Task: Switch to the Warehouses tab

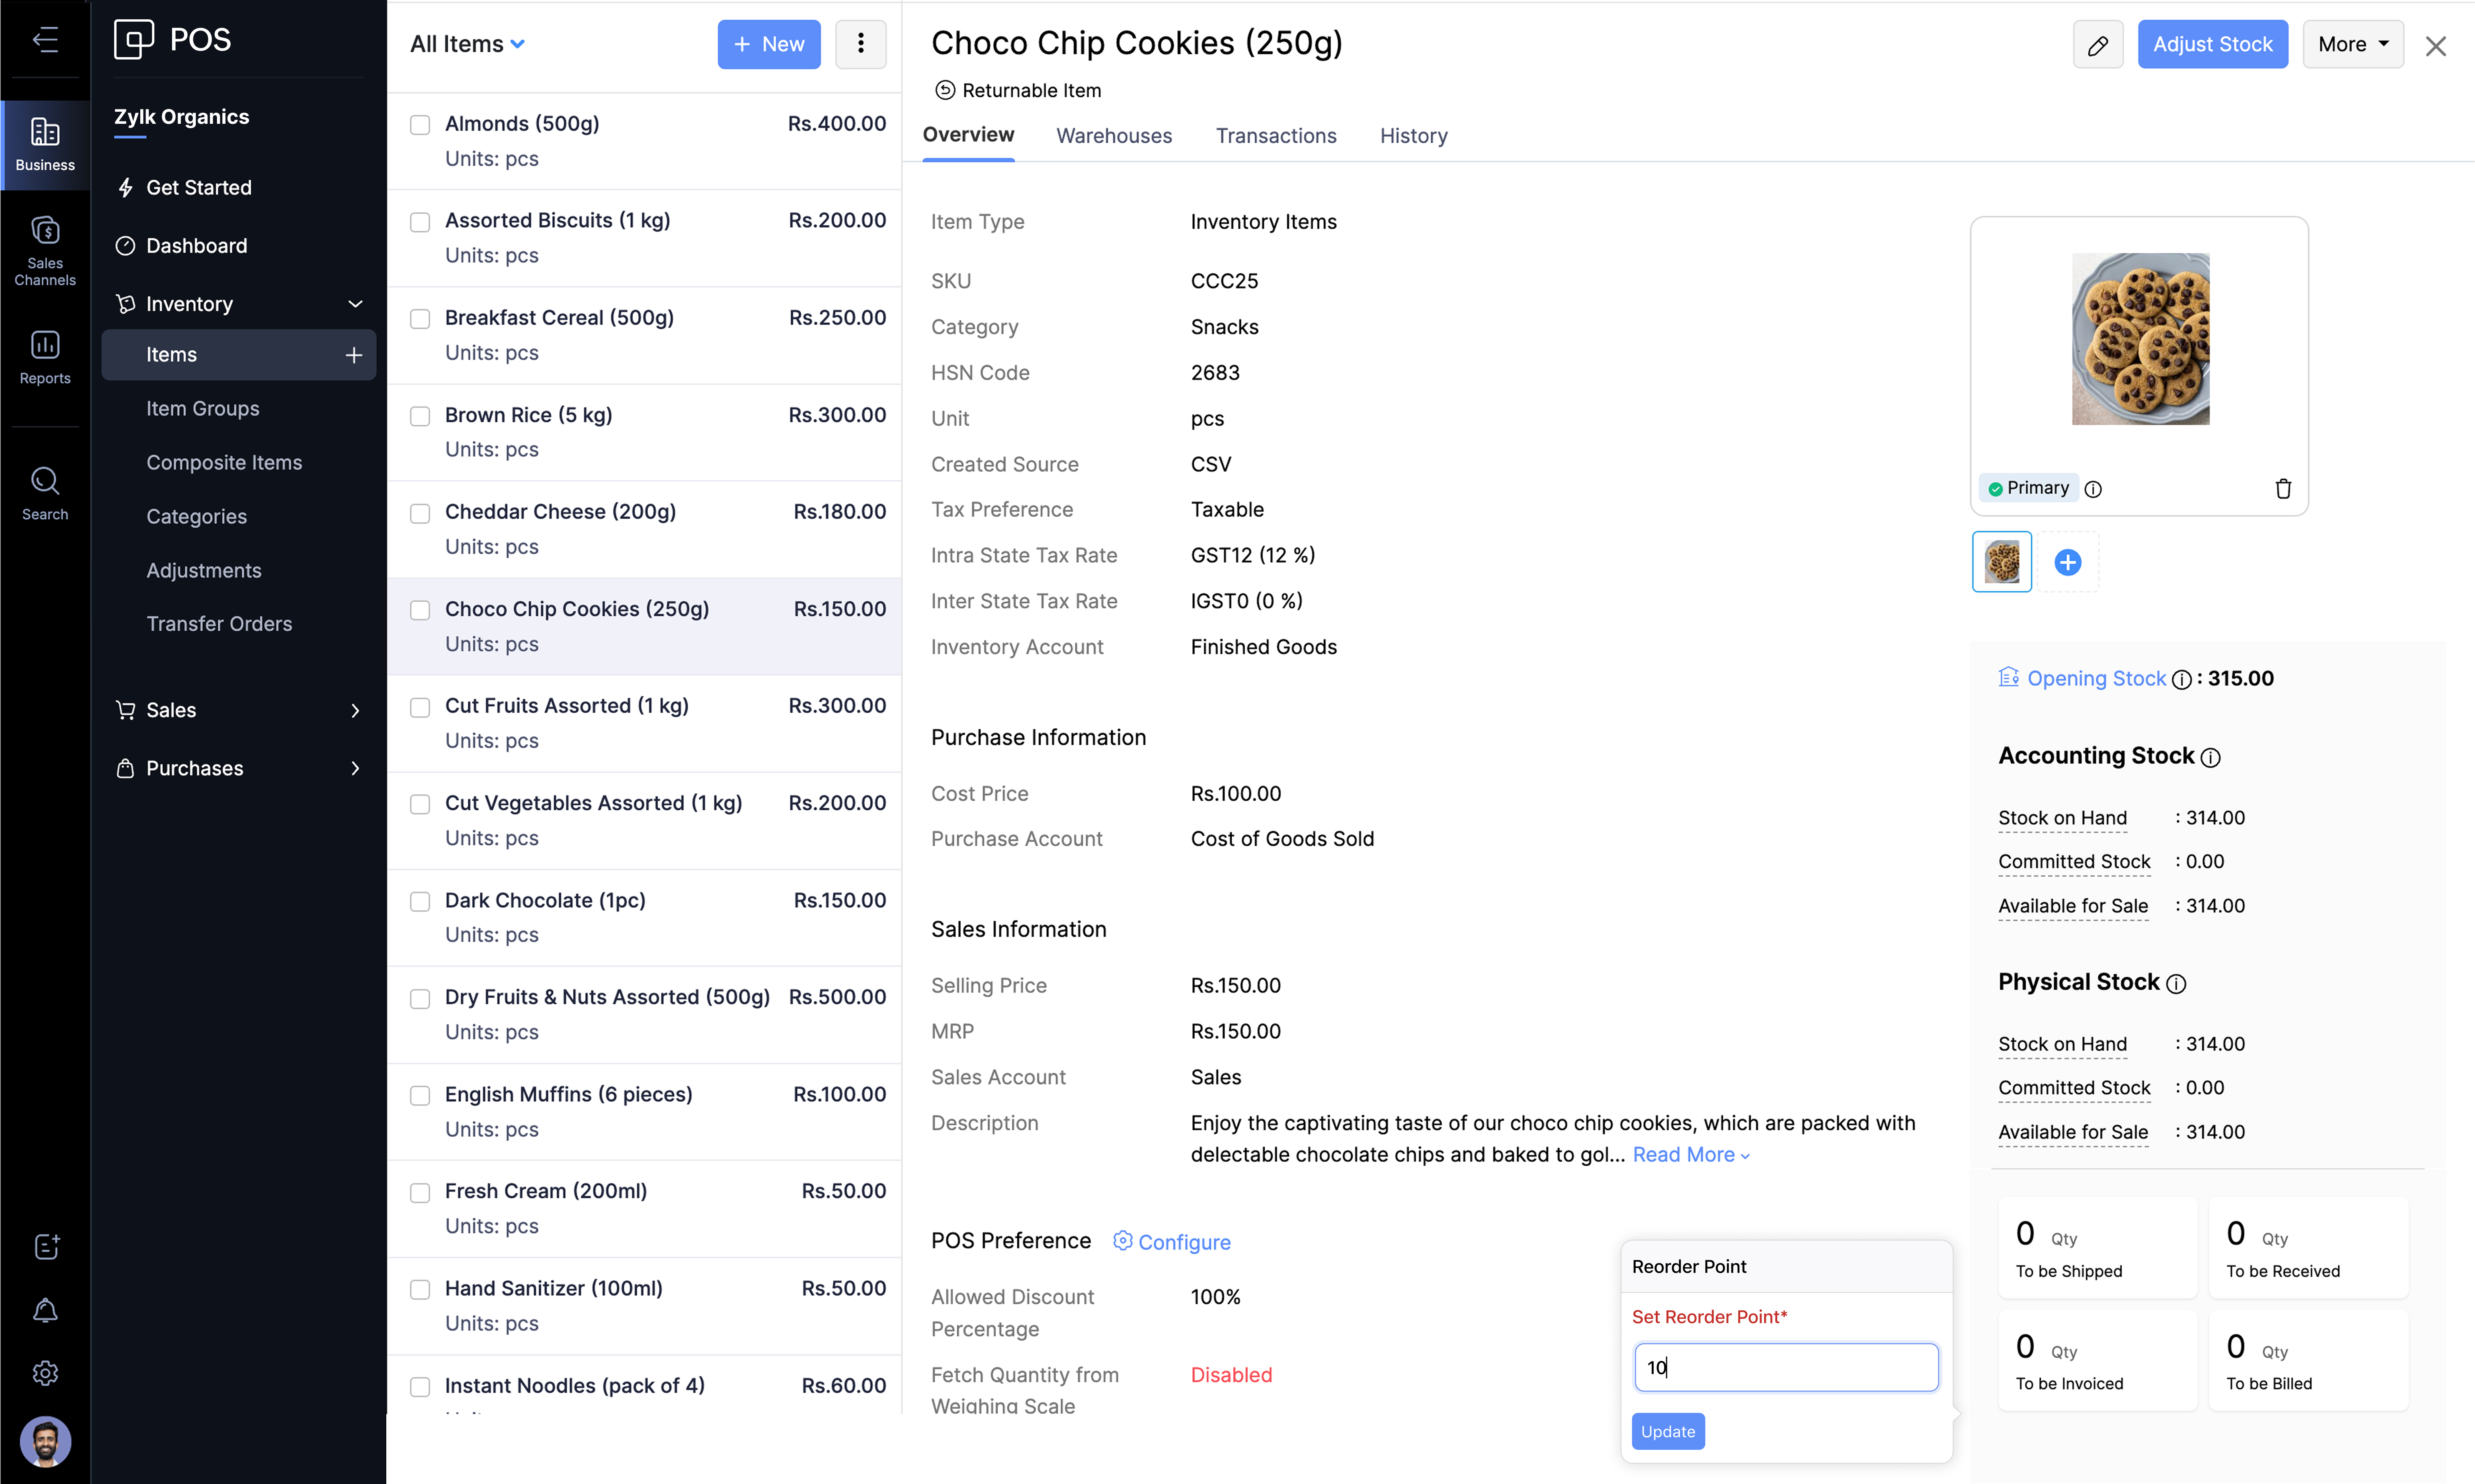Action: (1113, 136)
